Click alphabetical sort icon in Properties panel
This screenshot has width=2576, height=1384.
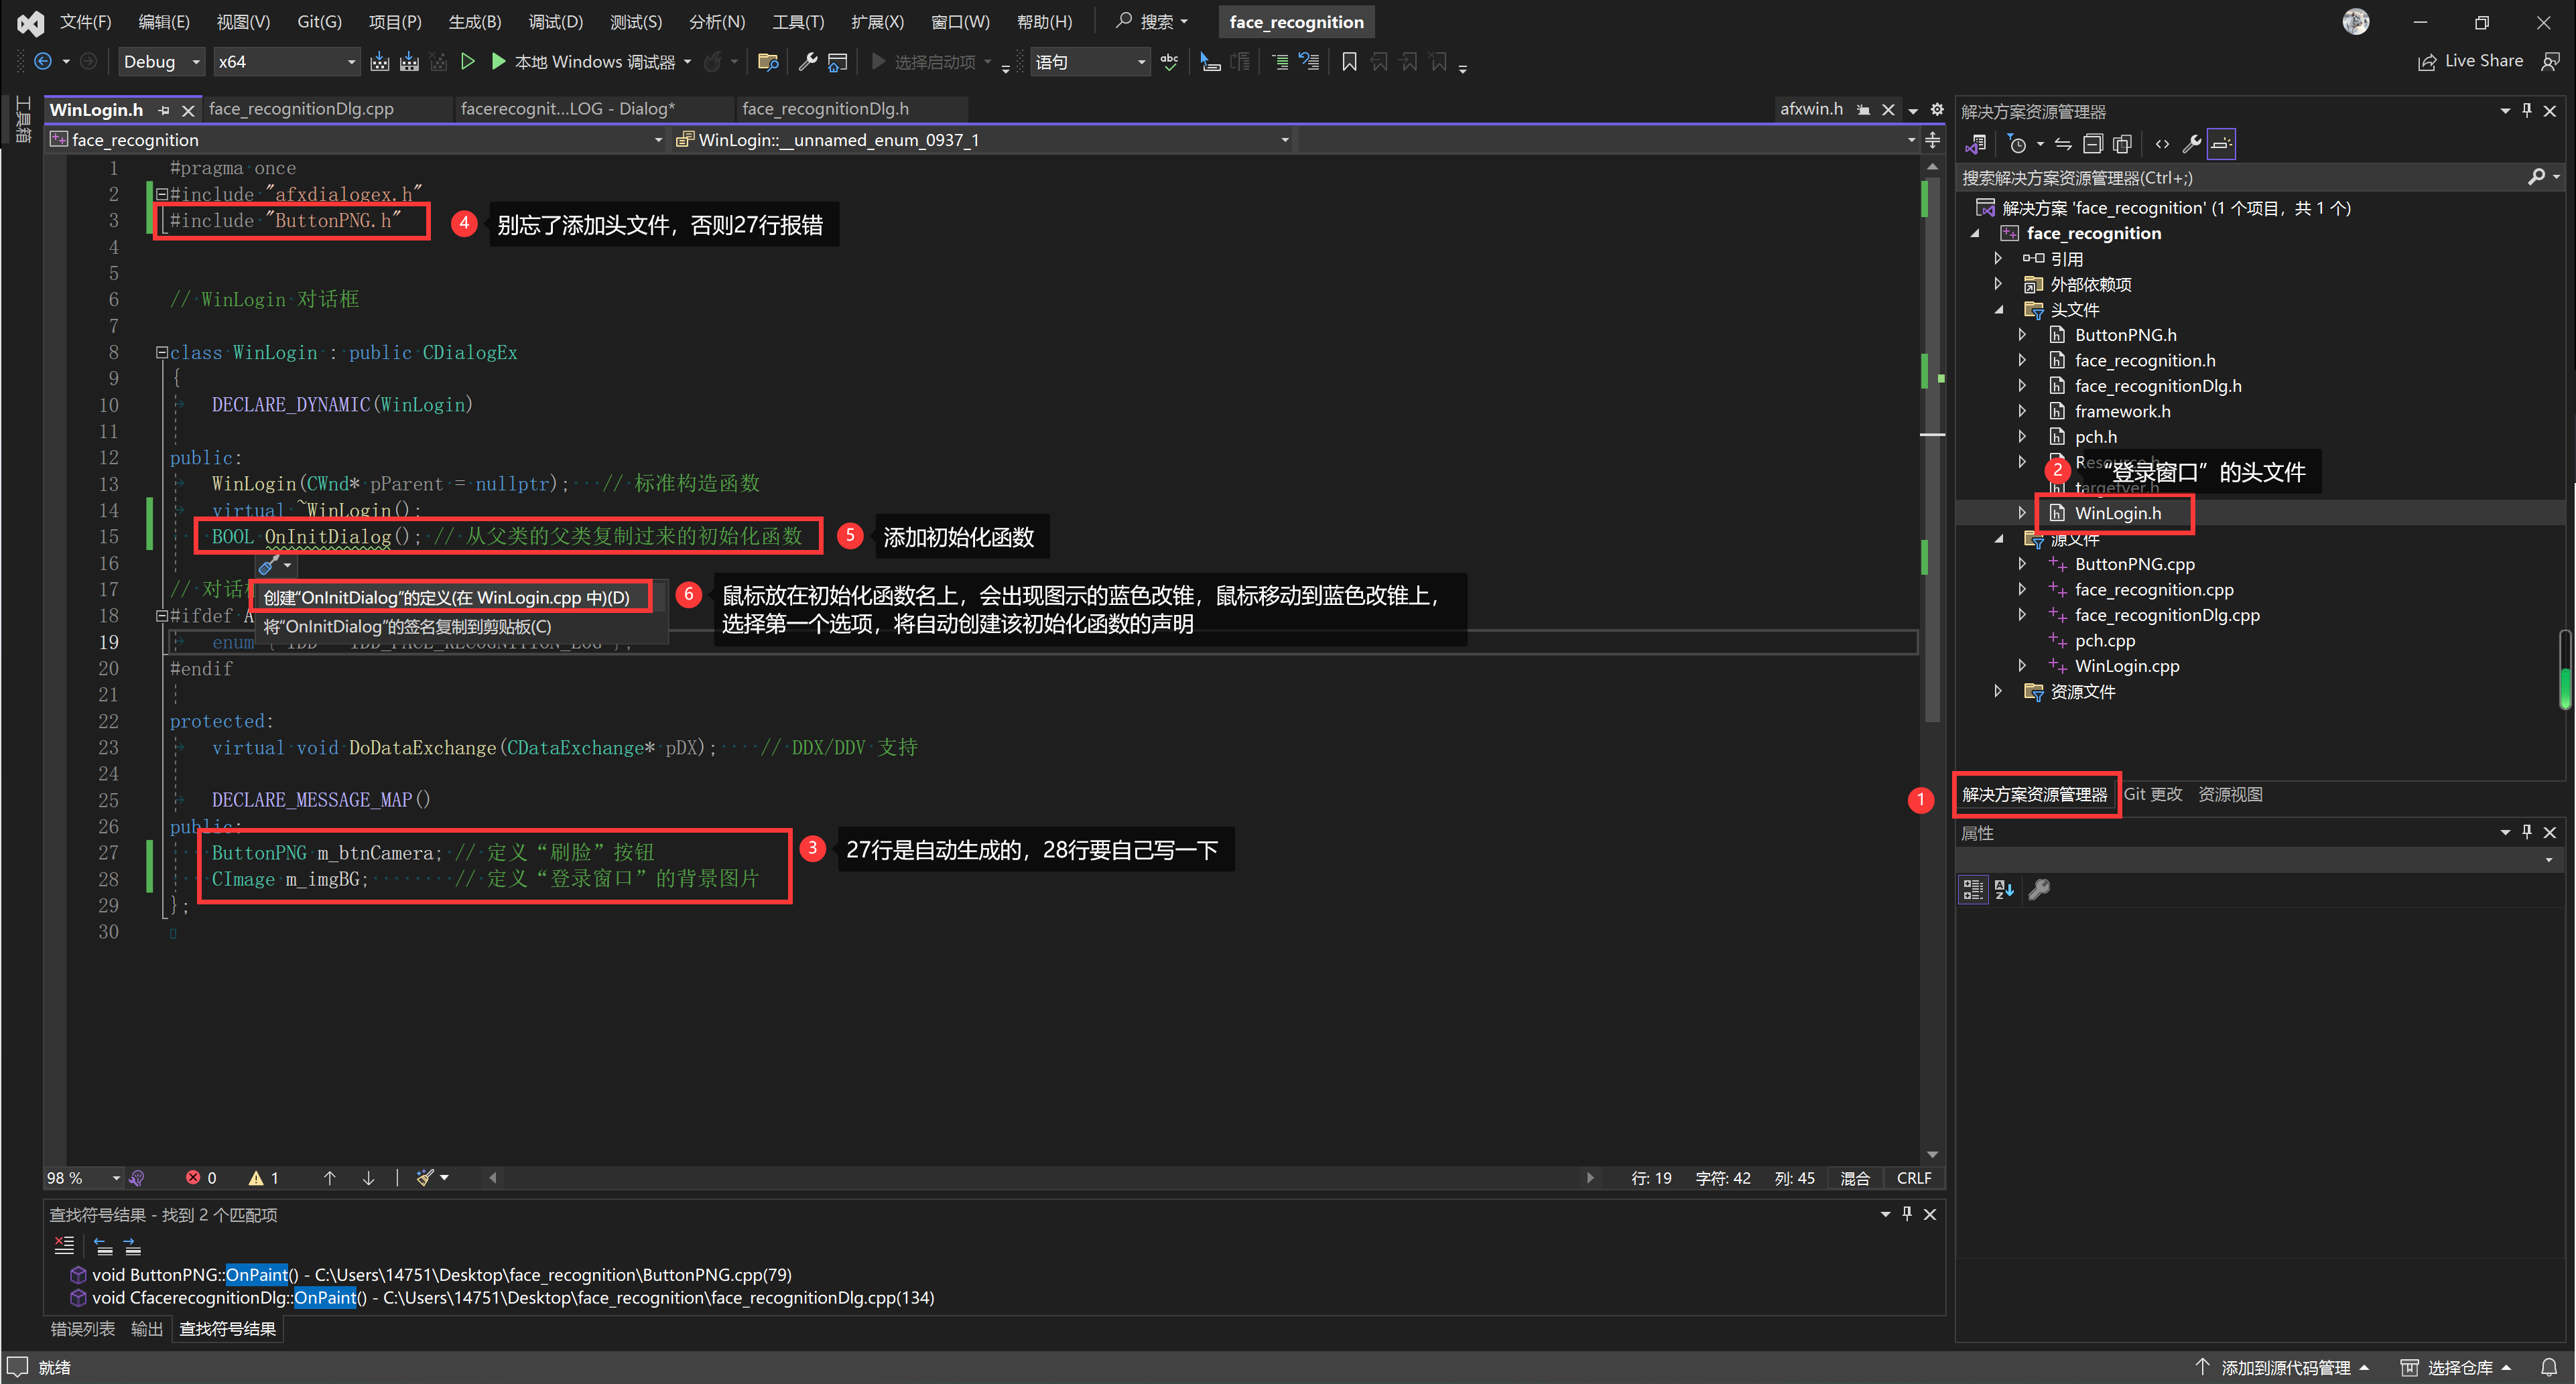point(2004,889)
